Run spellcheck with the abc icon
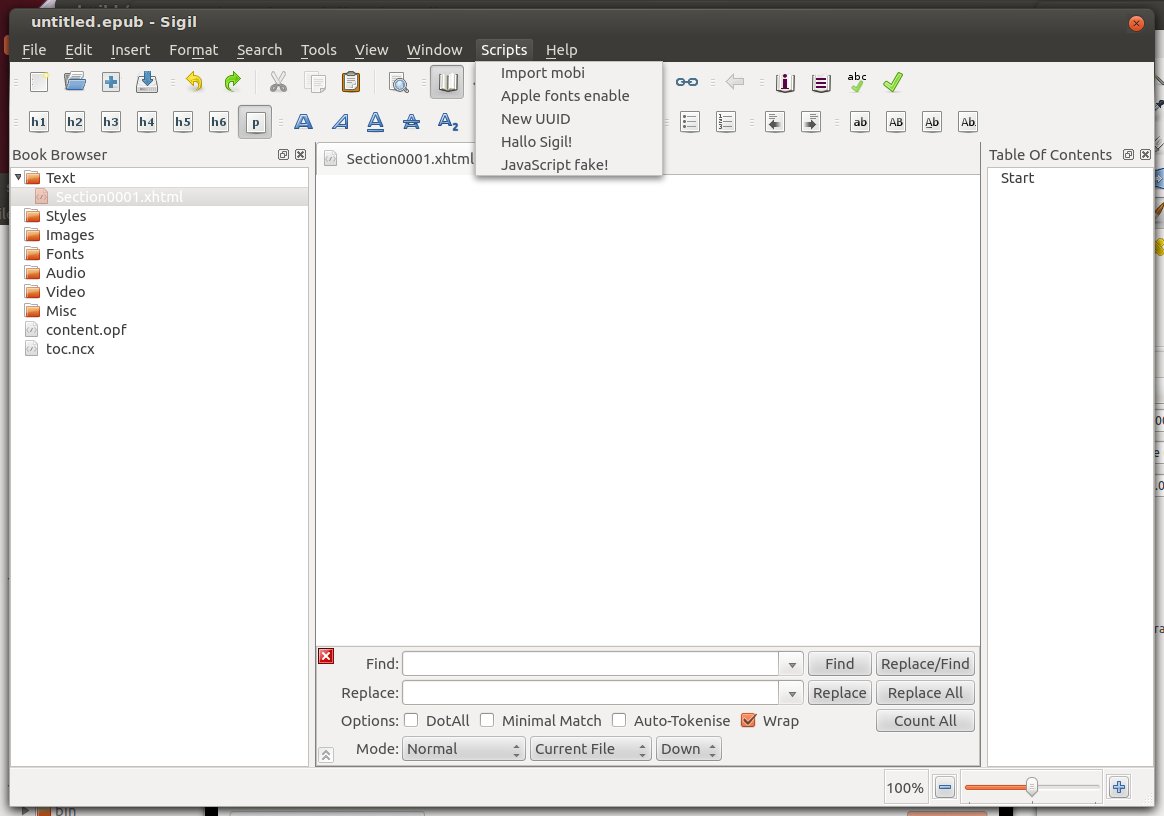1164x816 pixels. 857,82
